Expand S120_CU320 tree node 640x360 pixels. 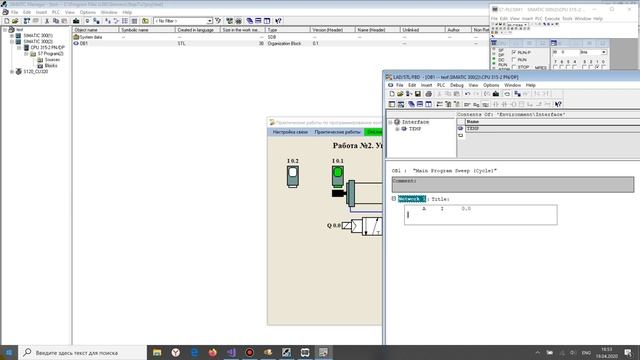[x=12, y=71]
